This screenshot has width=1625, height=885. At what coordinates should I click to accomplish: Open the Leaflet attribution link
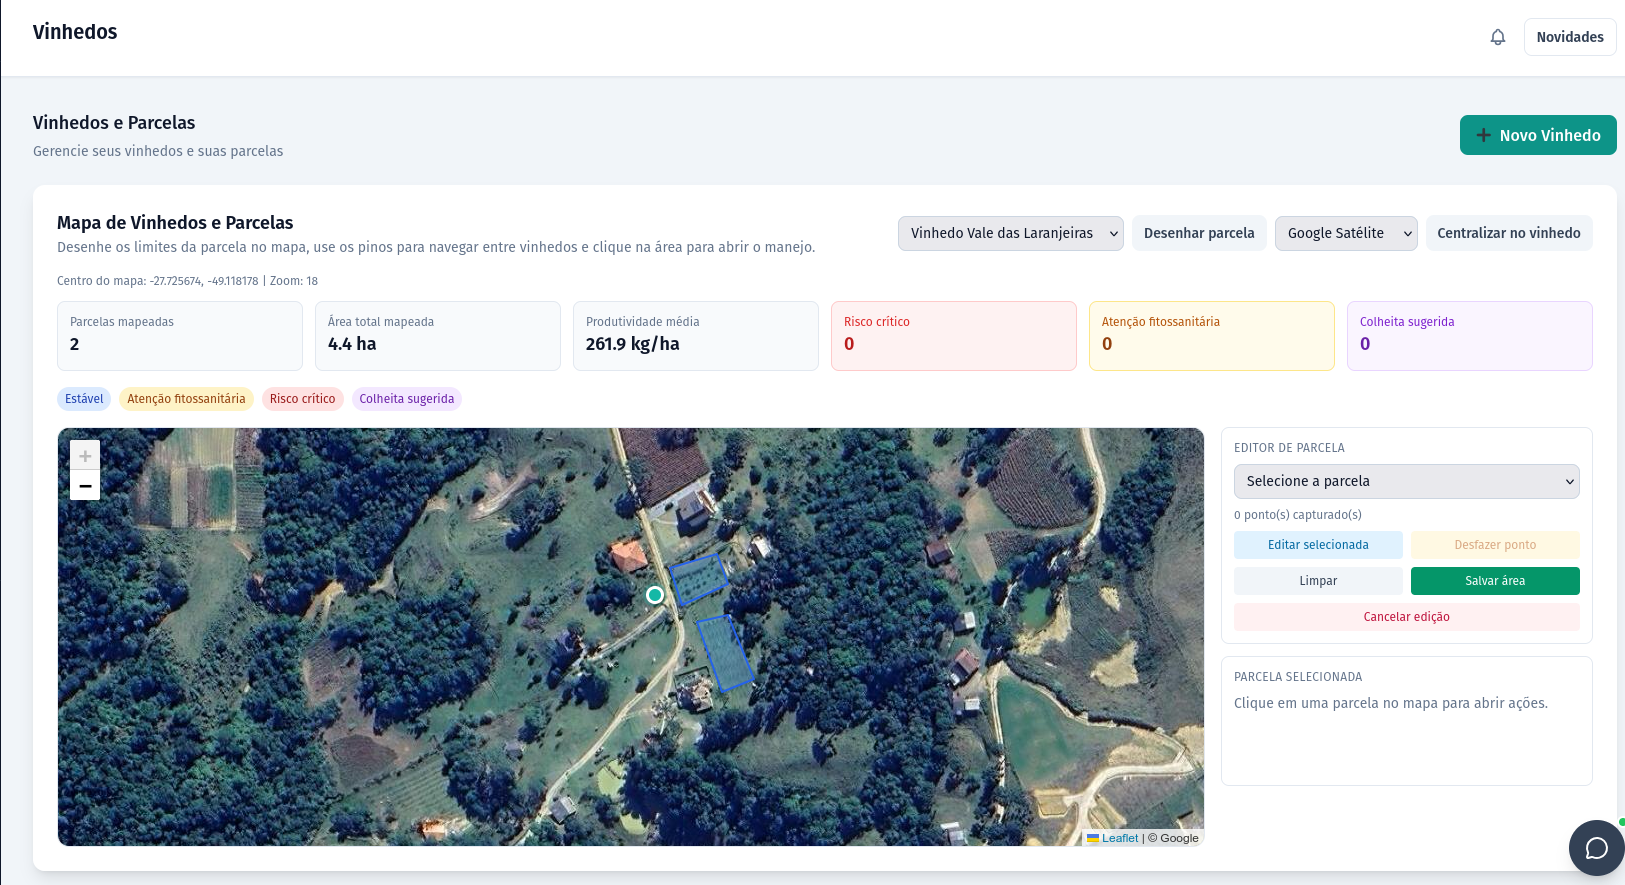click(x=1119, y=838)
